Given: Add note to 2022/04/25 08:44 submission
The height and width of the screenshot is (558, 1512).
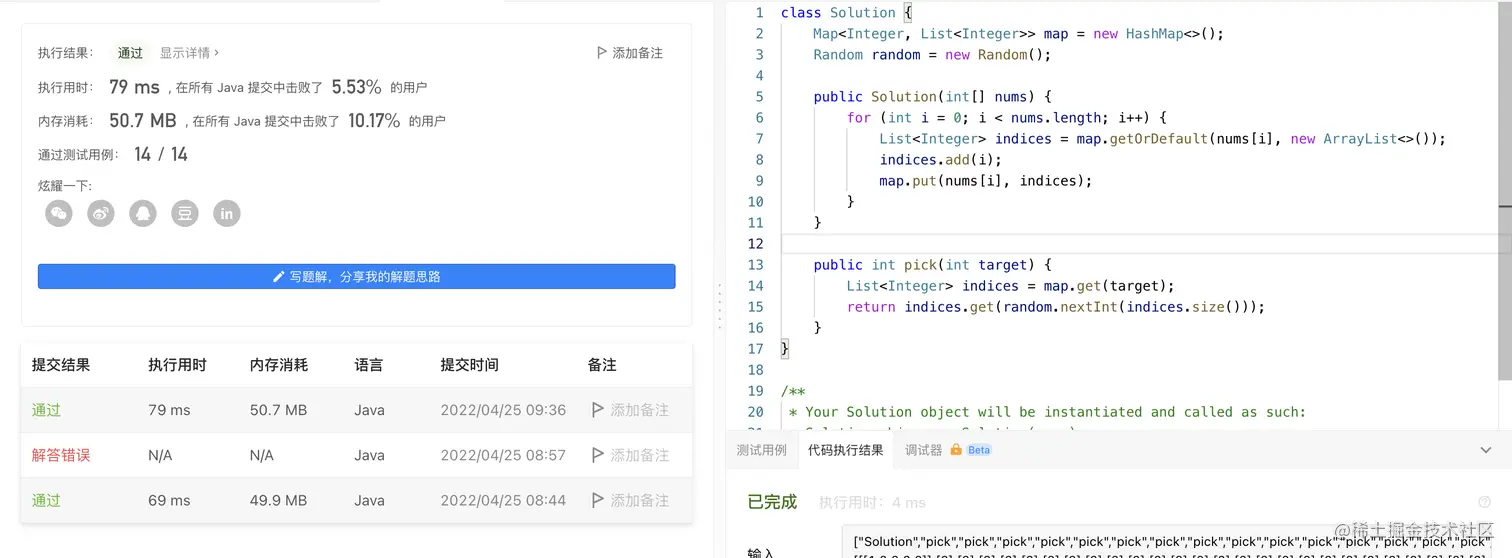Looking at the screenshot, I should (x=630, y=500).
